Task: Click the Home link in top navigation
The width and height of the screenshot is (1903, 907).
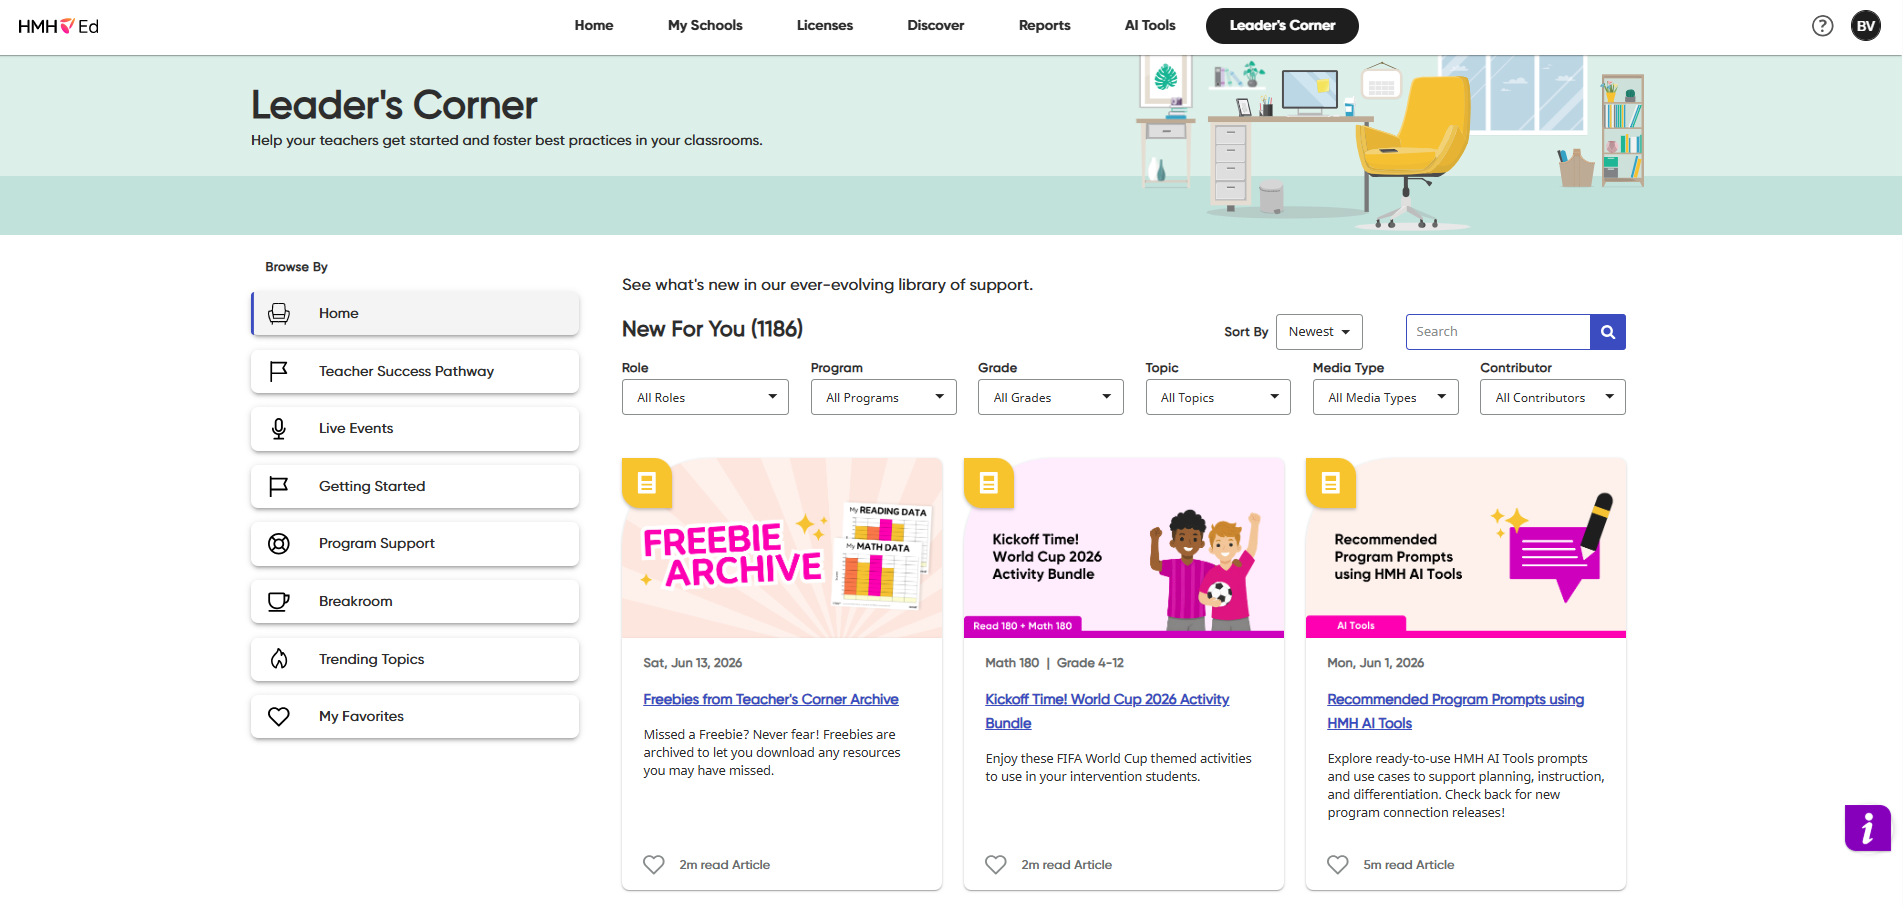Action: [594, 26]
